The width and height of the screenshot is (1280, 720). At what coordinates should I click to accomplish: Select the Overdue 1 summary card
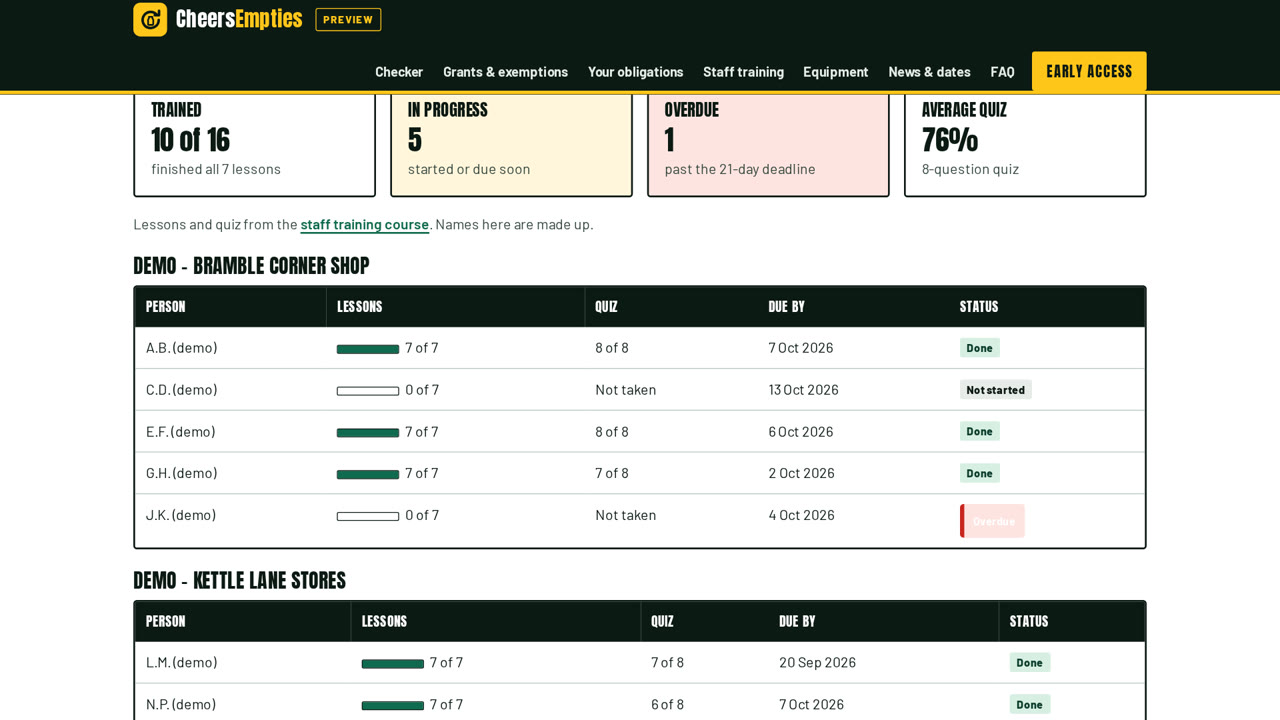pyautogui.click(x=768, y=144)
